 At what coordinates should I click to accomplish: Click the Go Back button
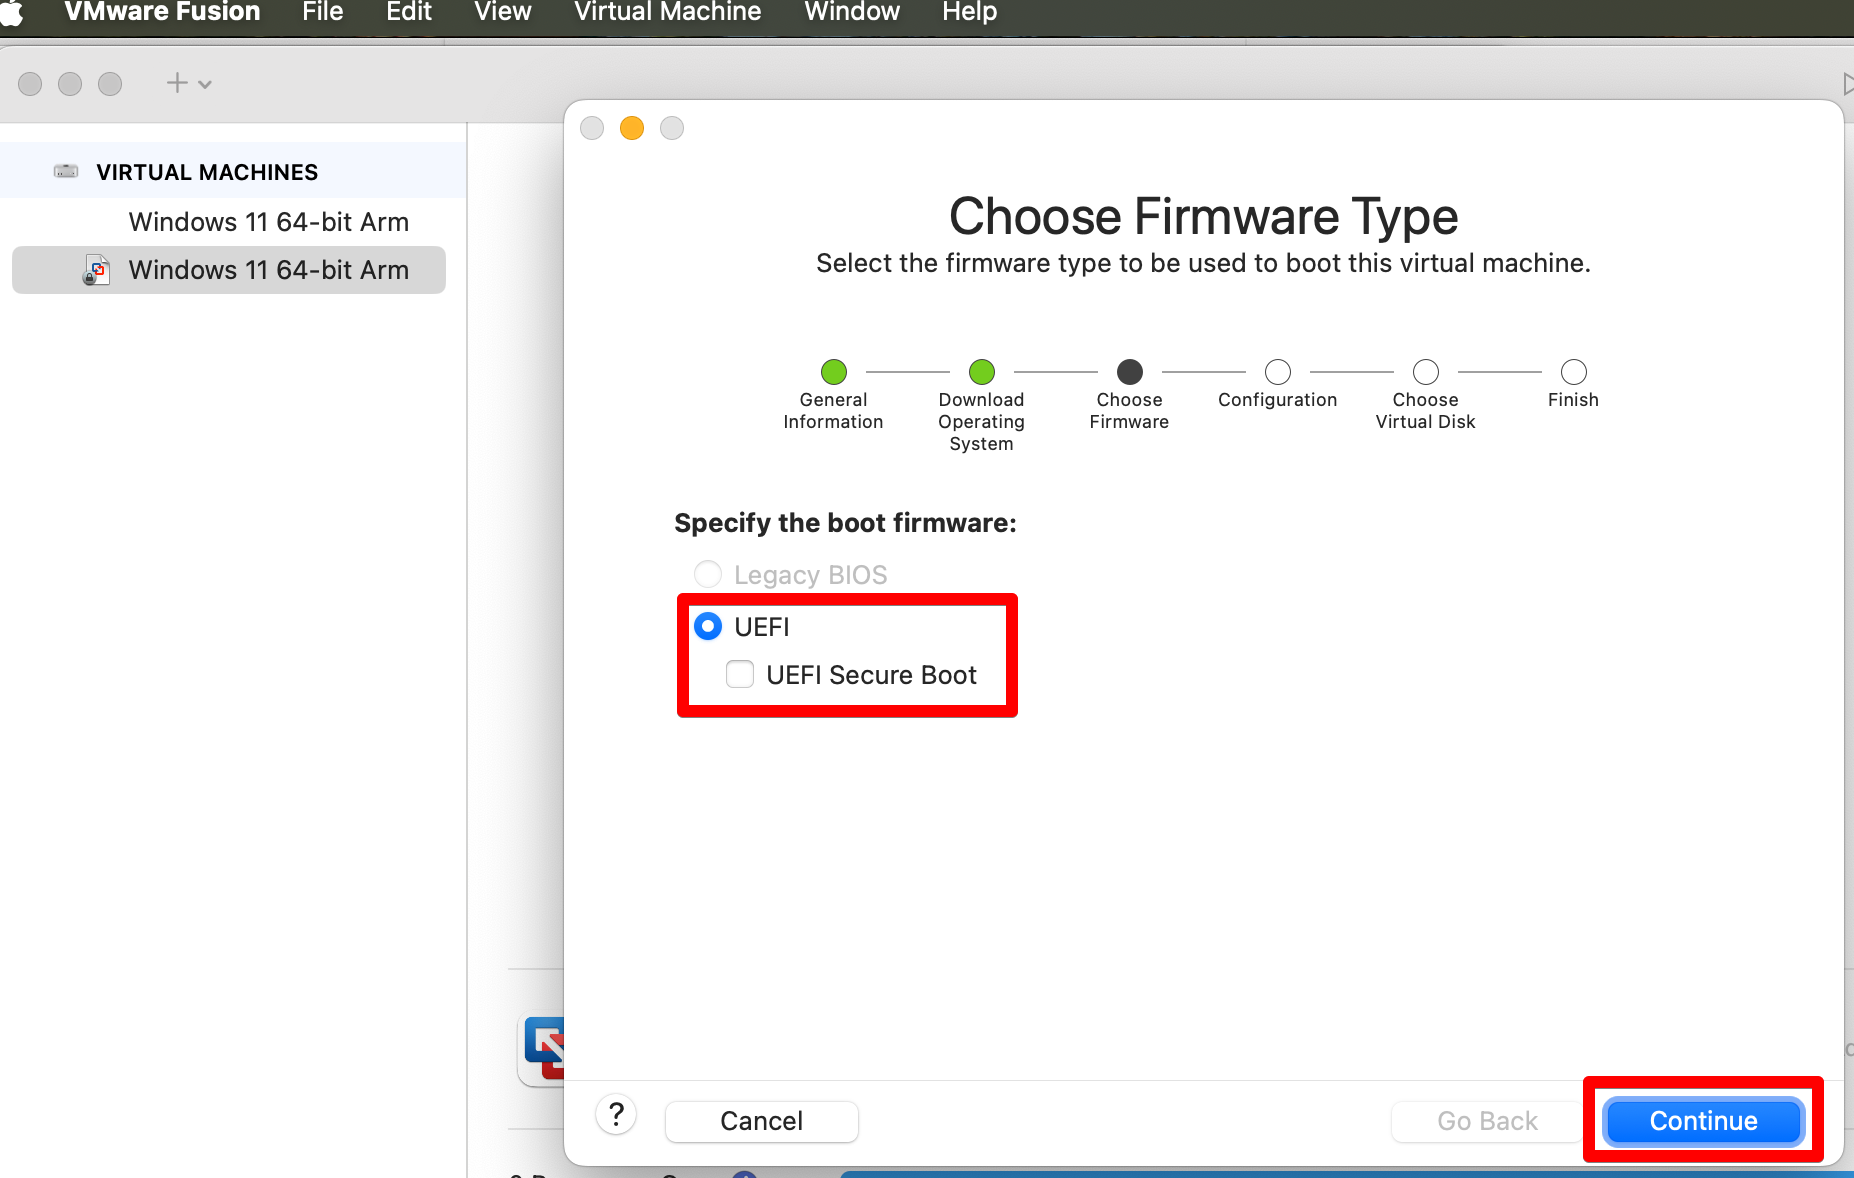(1487, 1121)
